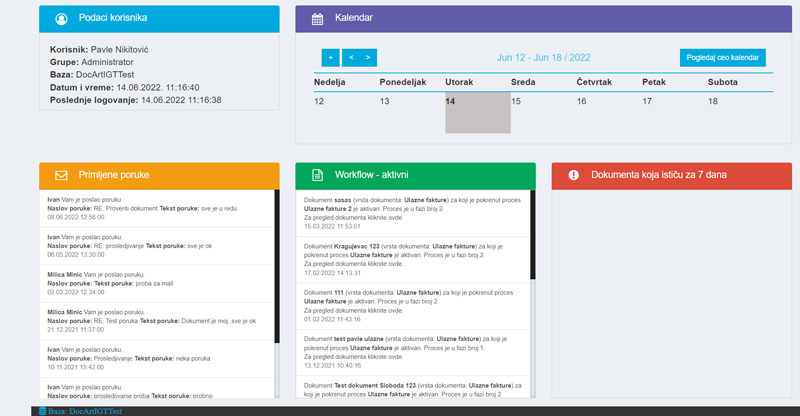Click the exclamation warning icon in Dokumenta header
The width and height of the screenshot is (800, 416).
(x=573, y=175)
